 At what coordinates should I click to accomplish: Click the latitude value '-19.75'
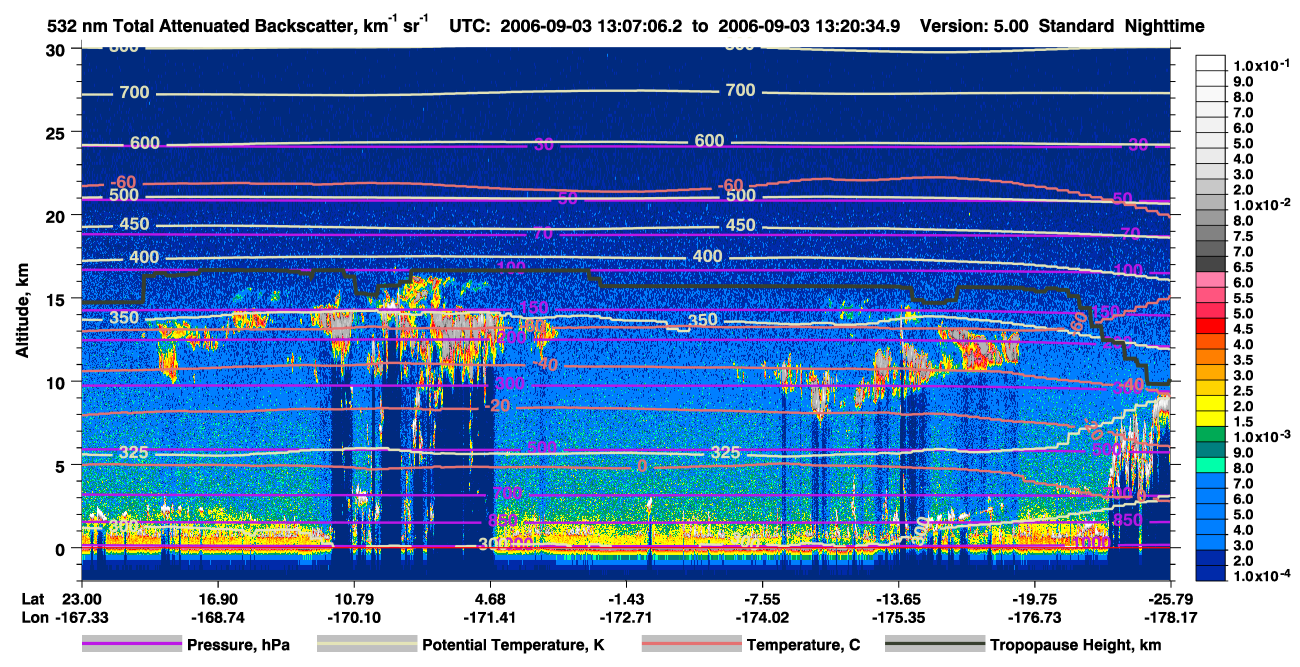[x=1035, y=598]
